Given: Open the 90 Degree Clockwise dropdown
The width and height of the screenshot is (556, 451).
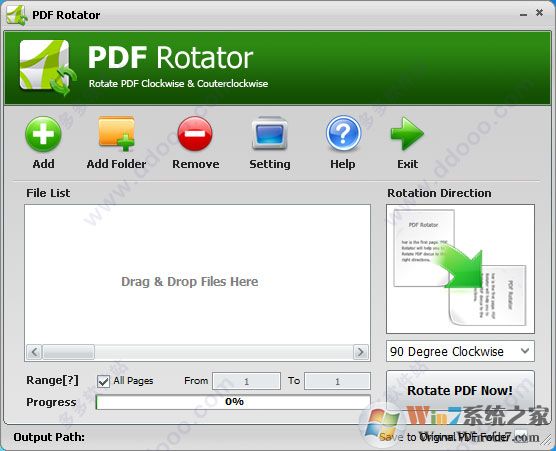Looking at the screenshot, I should coord(460,351).
